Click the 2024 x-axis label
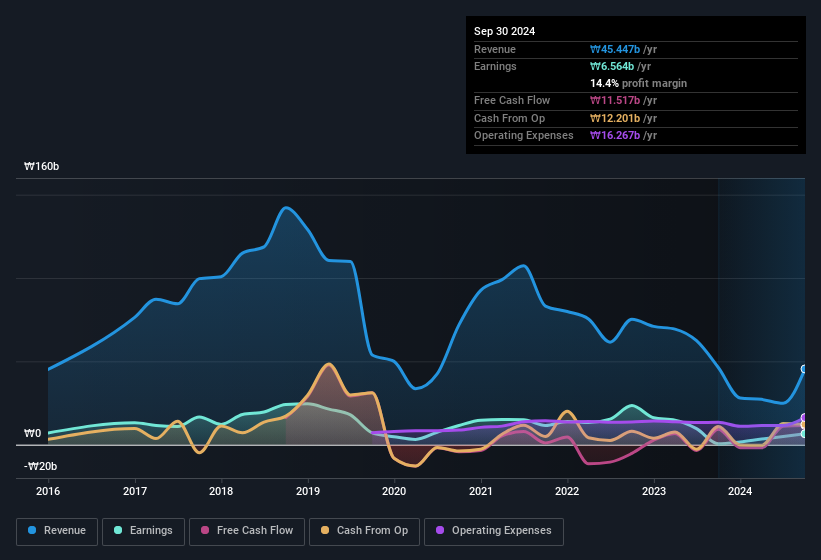The width and height of the screenshot is (821, 560). click(740, 491)
